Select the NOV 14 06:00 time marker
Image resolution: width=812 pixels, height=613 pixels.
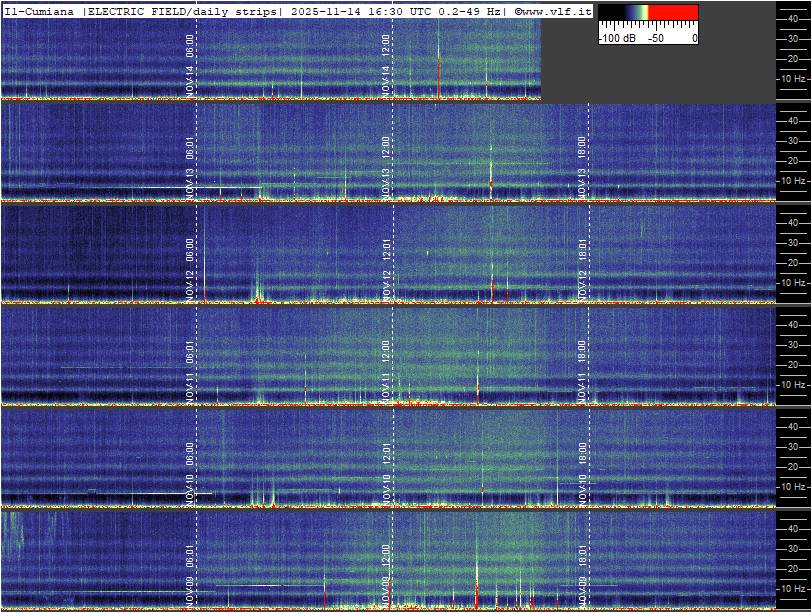point(190,66)
